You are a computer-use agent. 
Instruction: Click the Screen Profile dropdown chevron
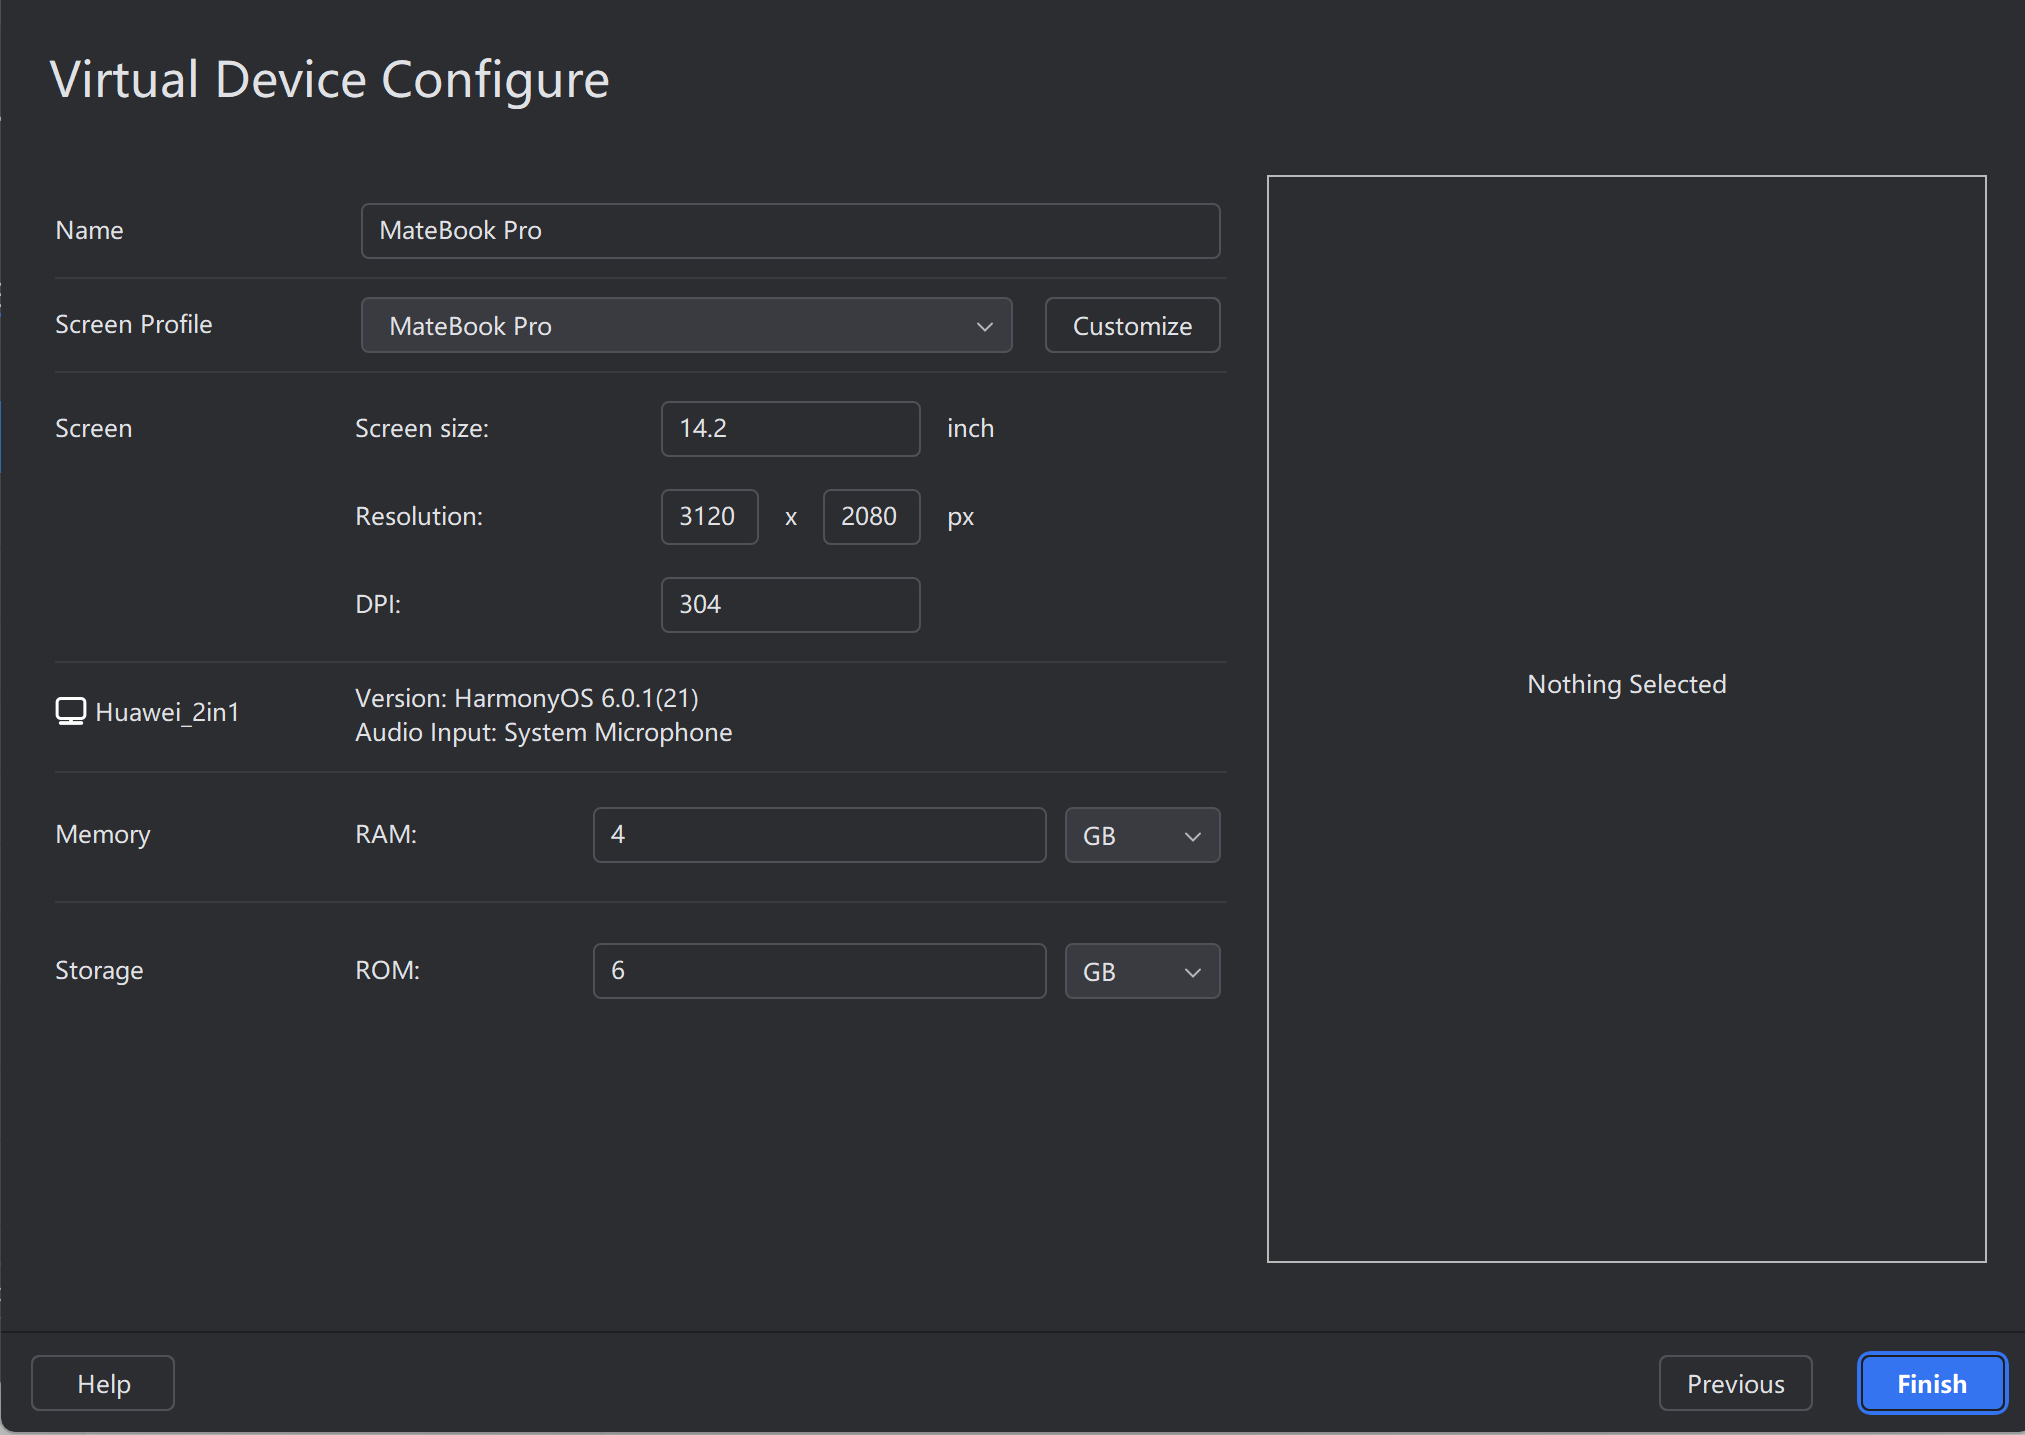click(x=984, y=326)
